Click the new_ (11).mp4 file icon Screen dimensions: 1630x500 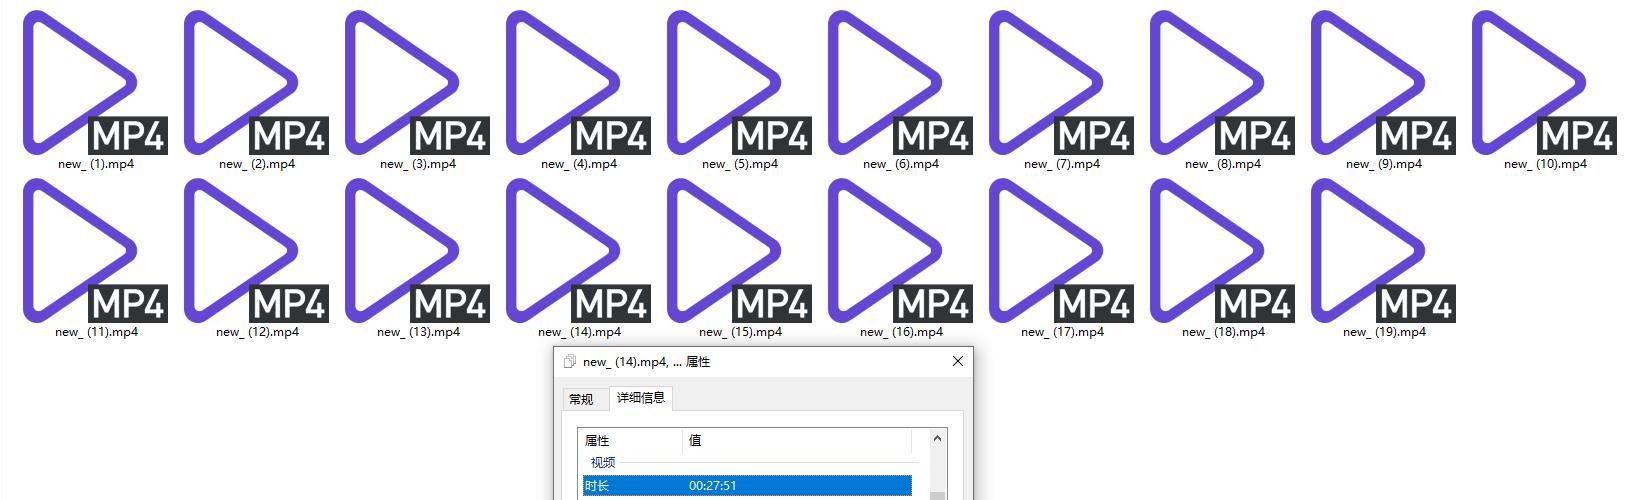95,252
